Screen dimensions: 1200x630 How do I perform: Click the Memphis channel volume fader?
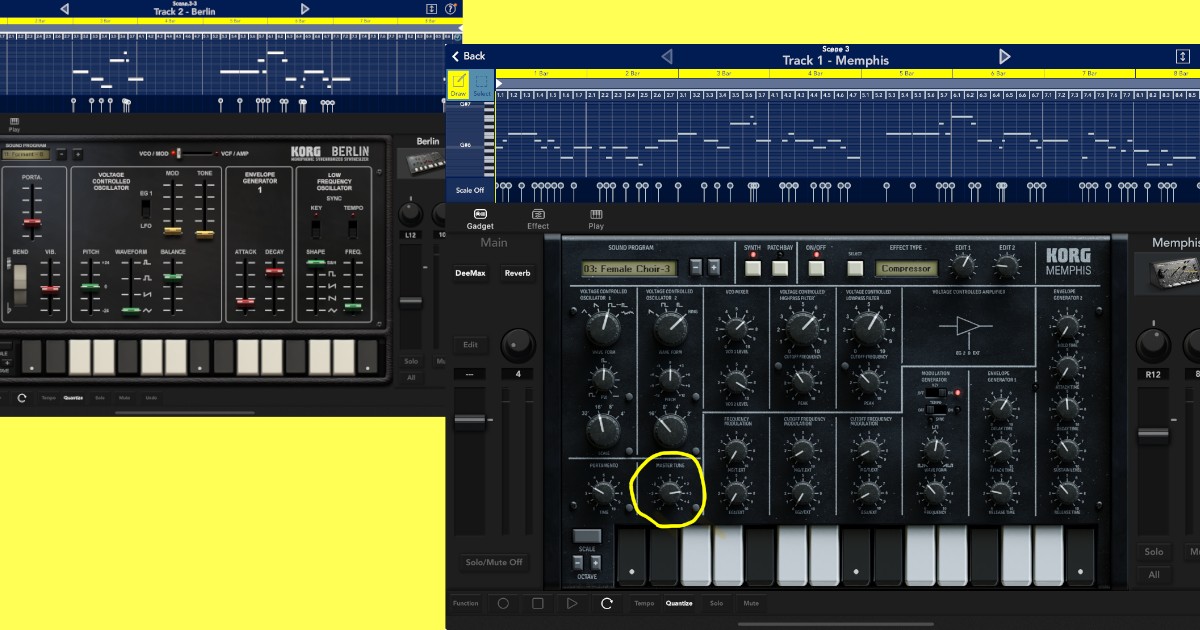click(x=1153, y=434)
